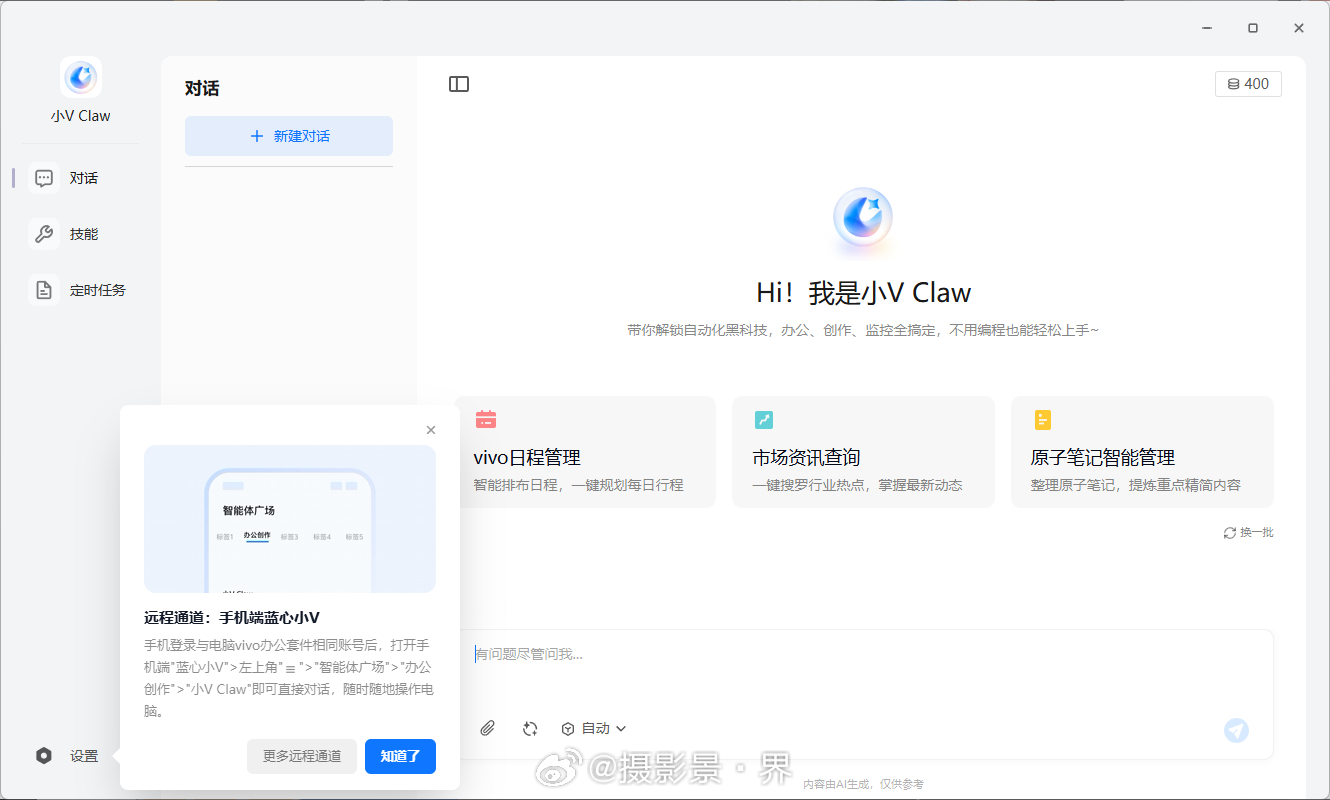Viewport: 1330px width, 800px height.
Task: Close the 远程通道 popup with X
Action: pos(431,430)
